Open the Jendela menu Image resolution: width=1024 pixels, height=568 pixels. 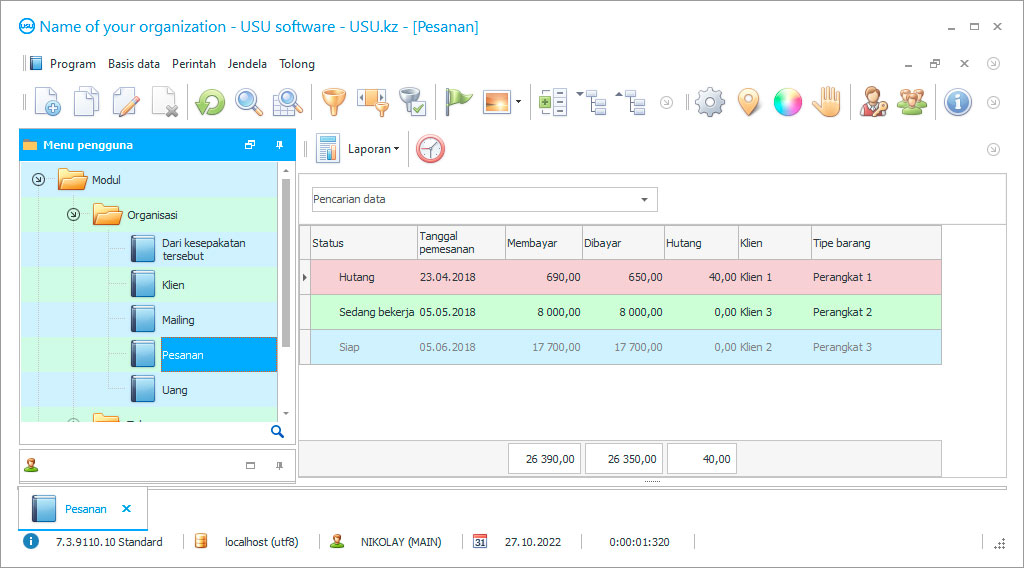click(247, 64)
